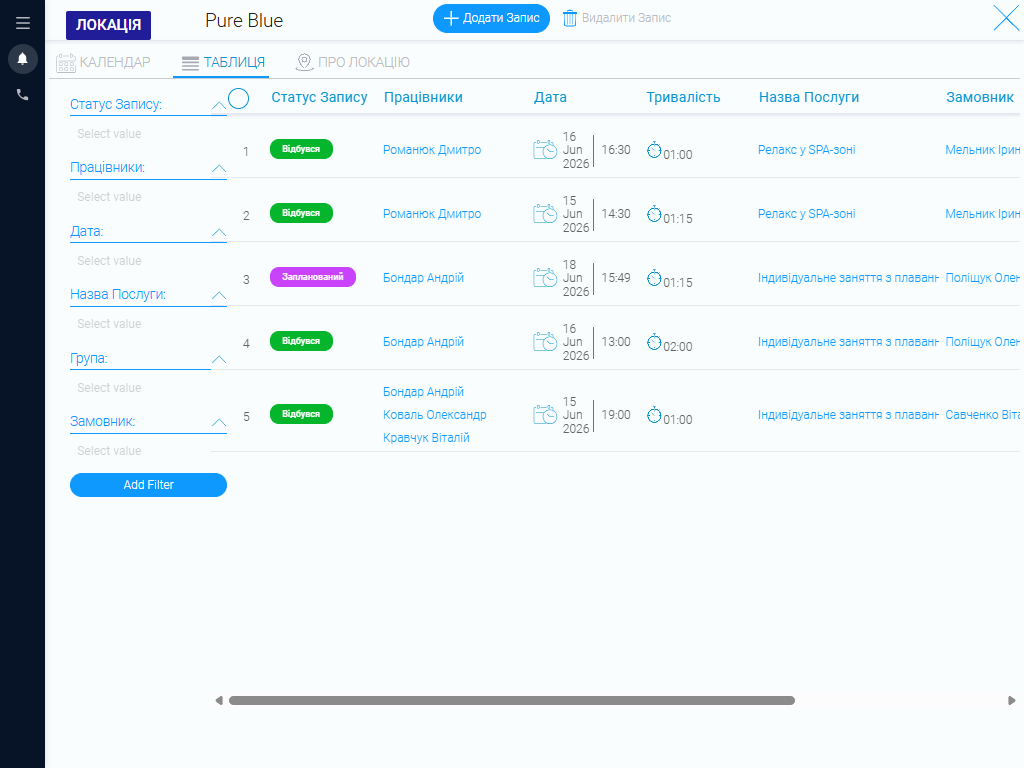This screenshot has width=1024, height=768.
Task: Click the Видалити Запис button
Action: [x=617, y=18]
